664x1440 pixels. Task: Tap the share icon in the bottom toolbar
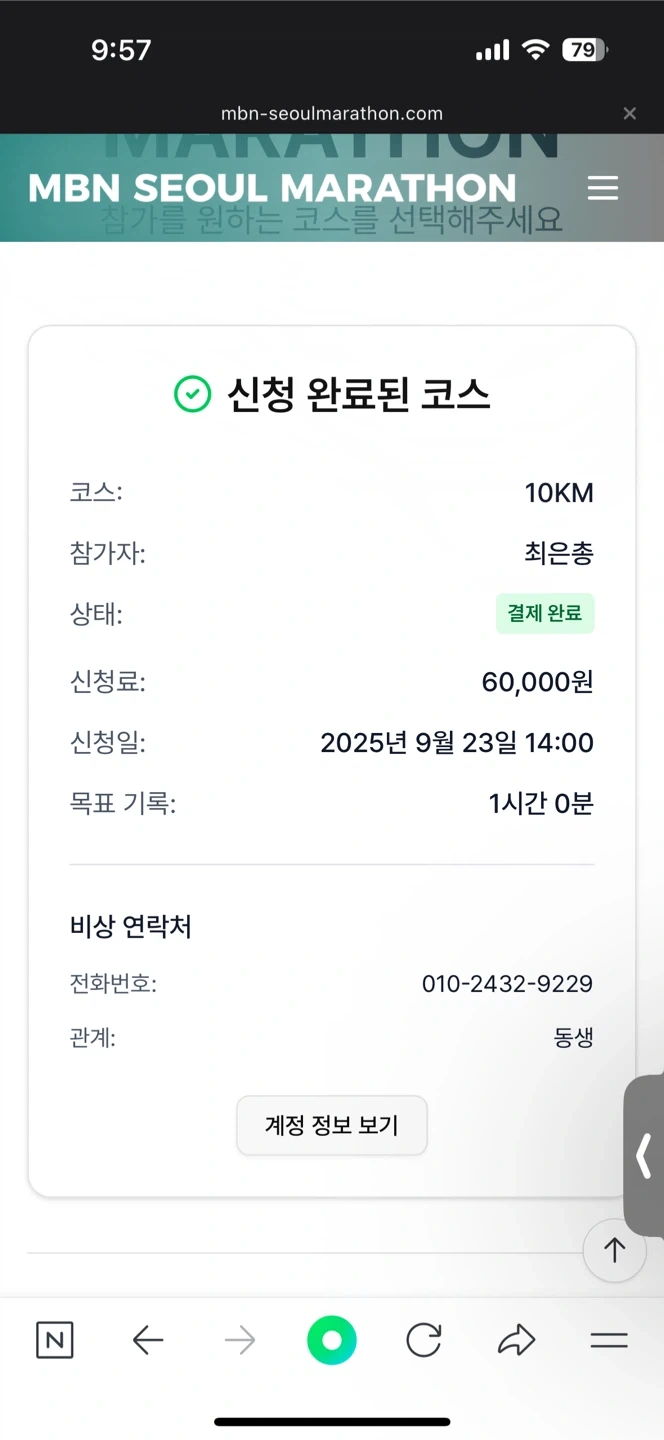click(517, 1340)
